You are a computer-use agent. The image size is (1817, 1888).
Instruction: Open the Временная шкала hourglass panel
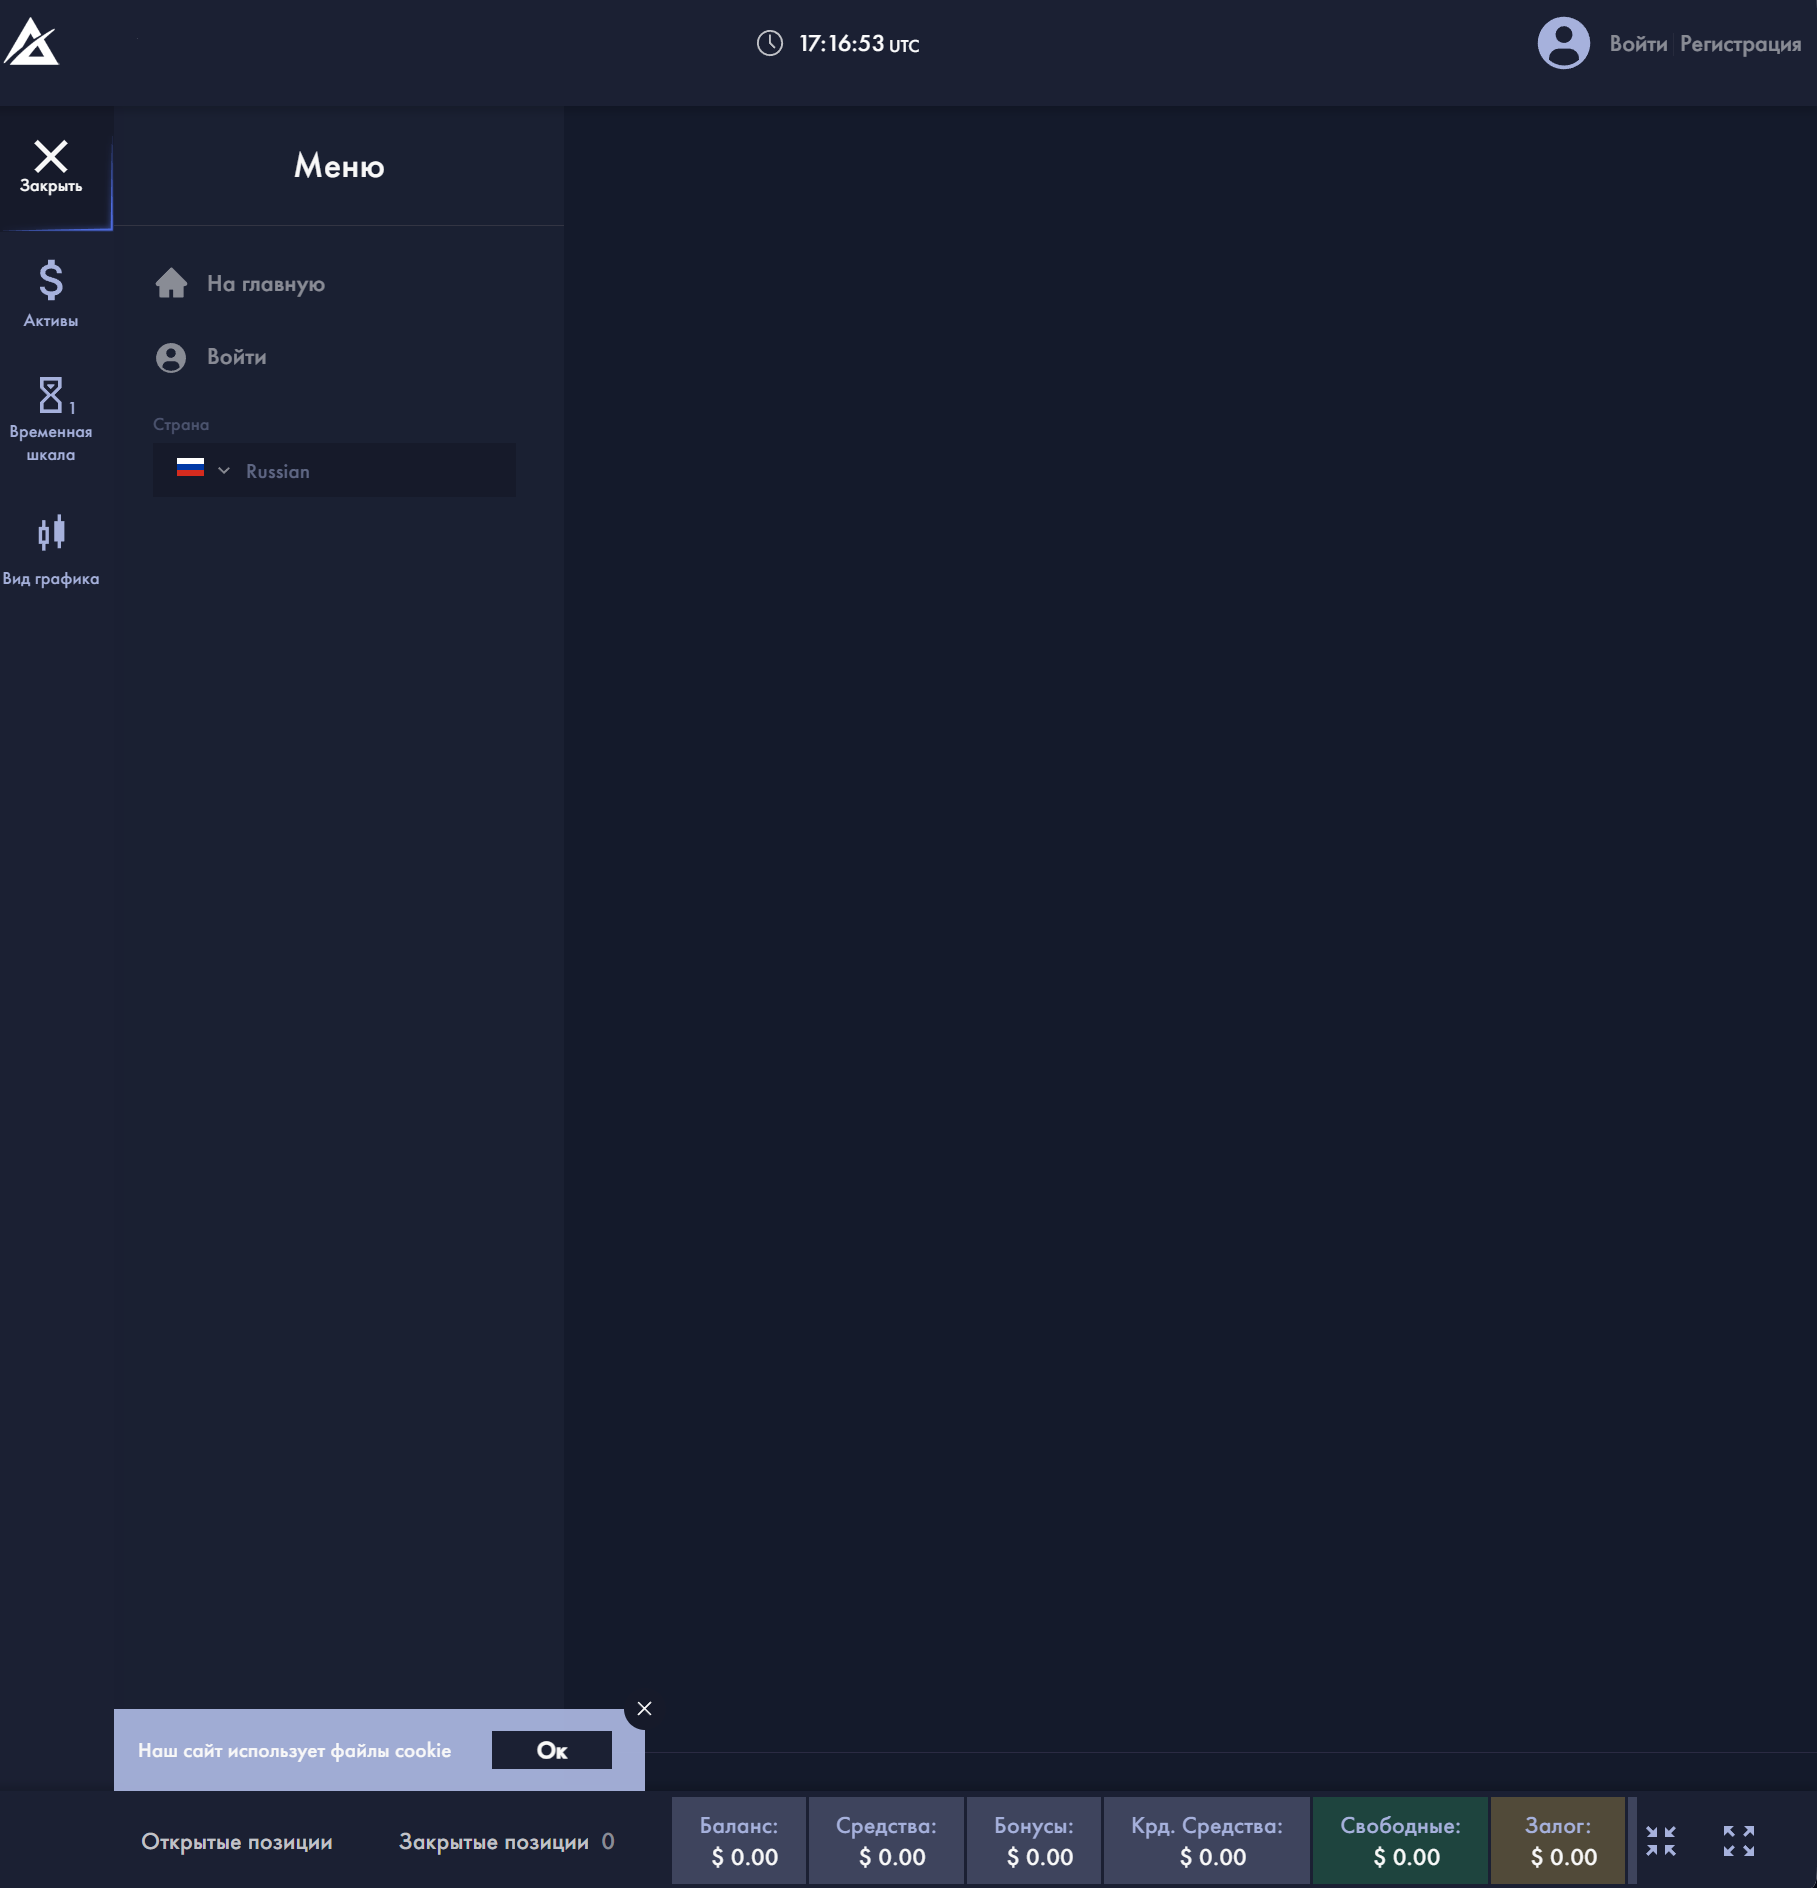coord(51,418)
